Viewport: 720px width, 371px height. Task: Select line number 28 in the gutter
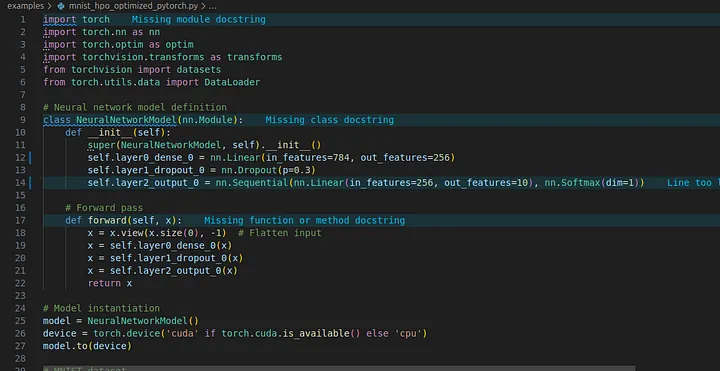point(21,358)
